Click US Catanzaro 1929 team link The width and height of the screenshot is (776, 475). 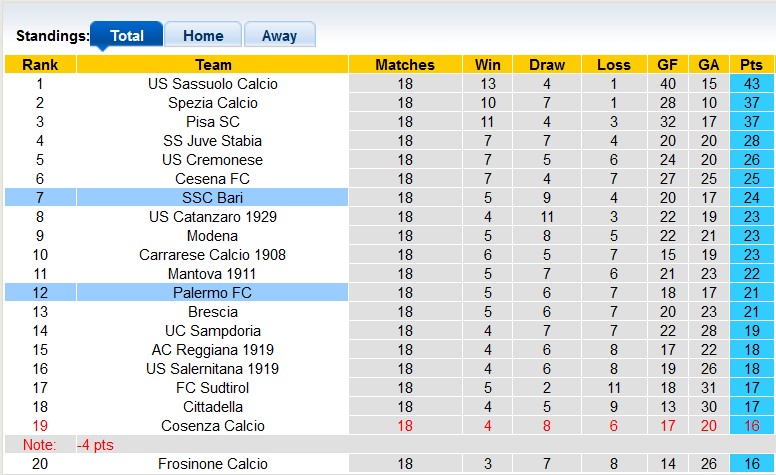point(212,217)
